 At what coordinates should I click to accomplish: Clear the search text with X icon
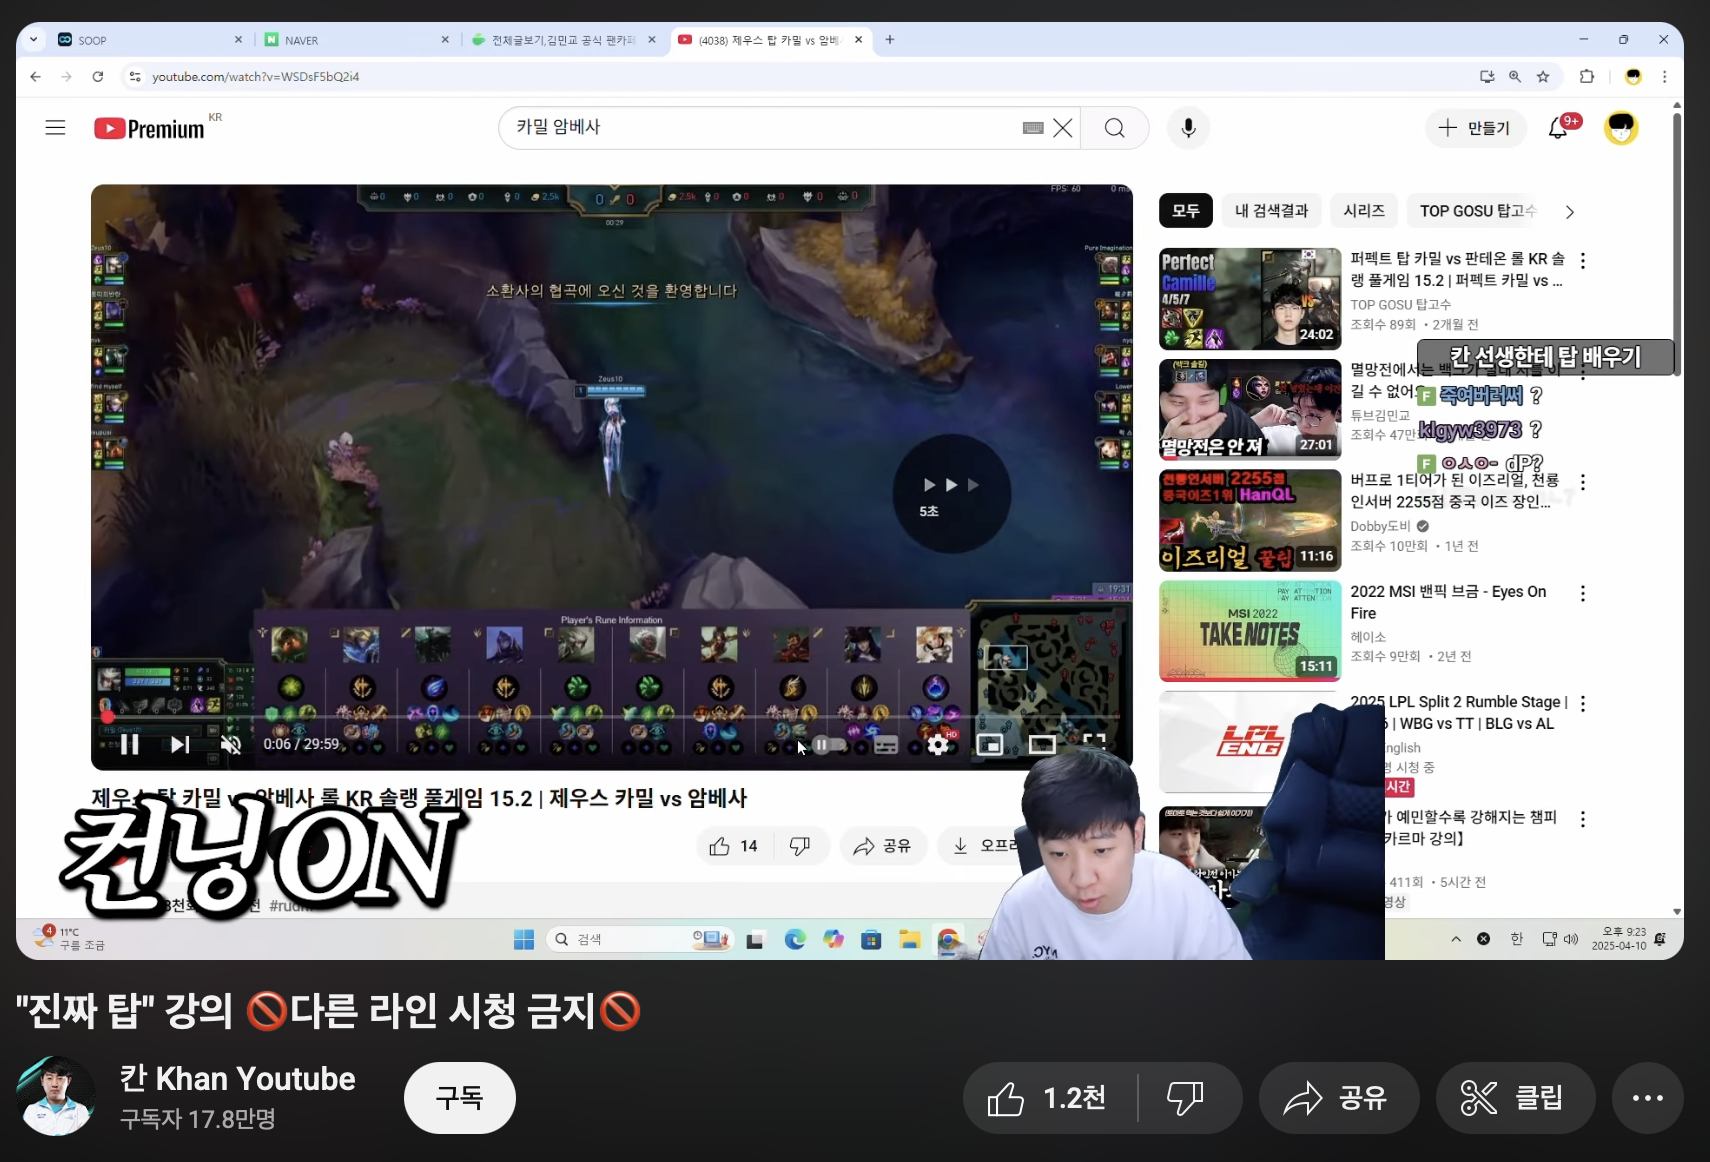1062,128
